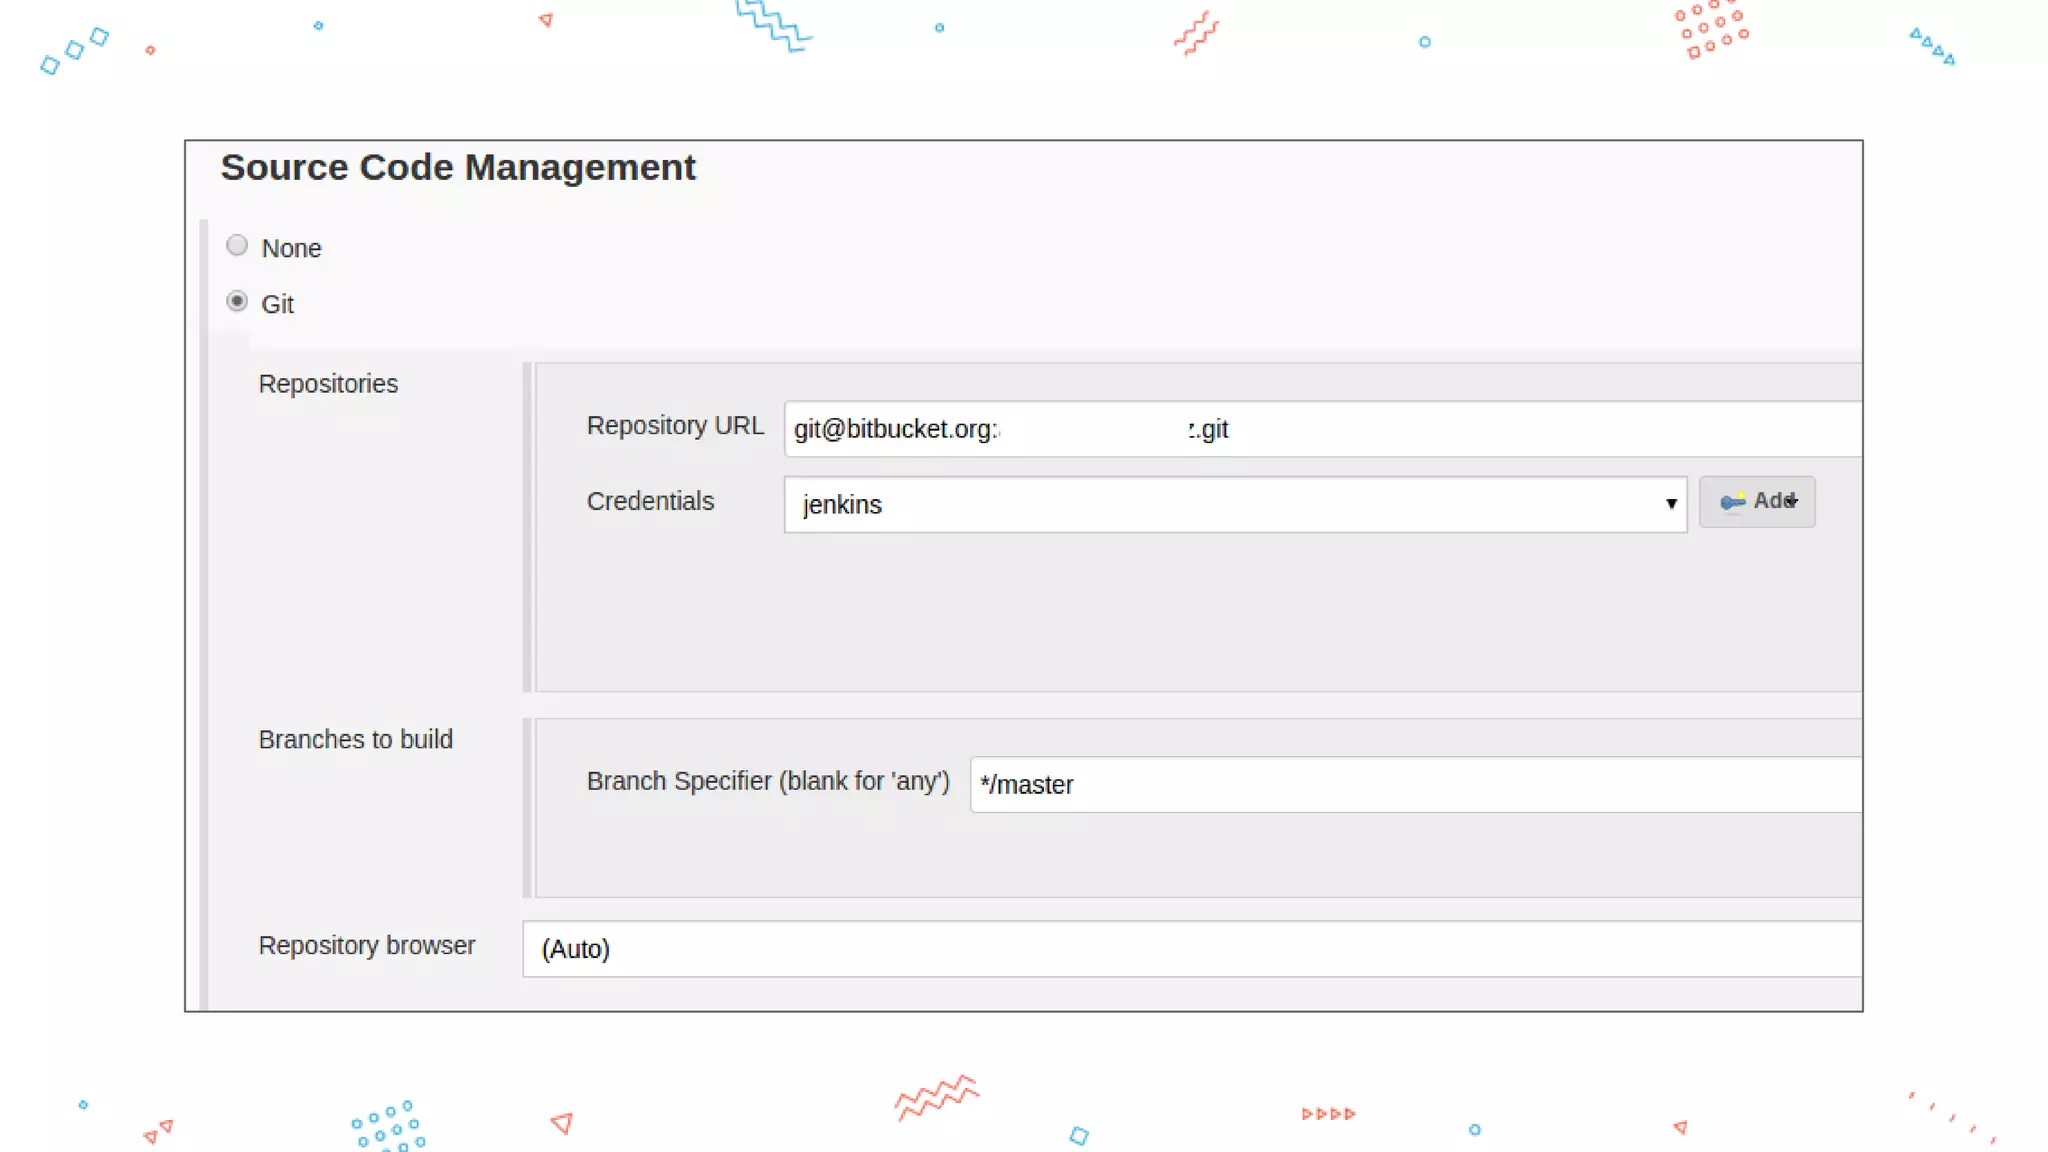Click the Credentials dropdown arrow

(1670, 504)
